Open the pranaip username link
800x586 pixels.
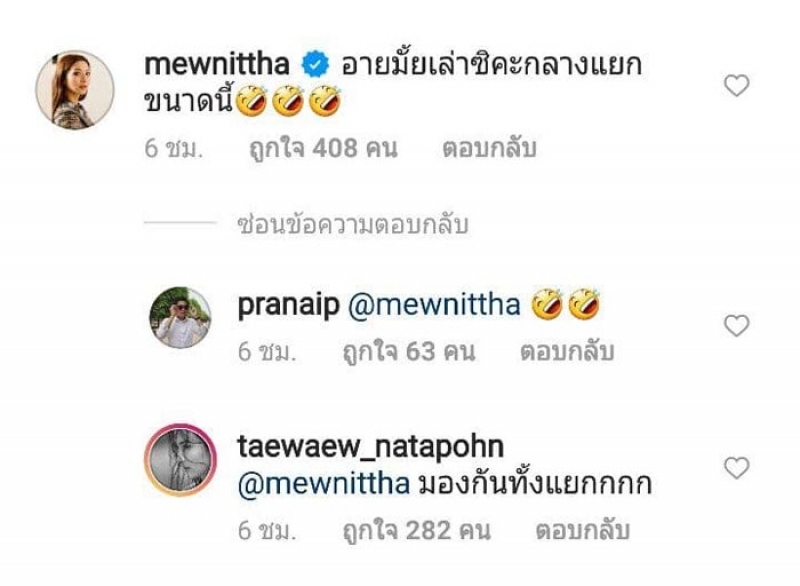(288, 305)
